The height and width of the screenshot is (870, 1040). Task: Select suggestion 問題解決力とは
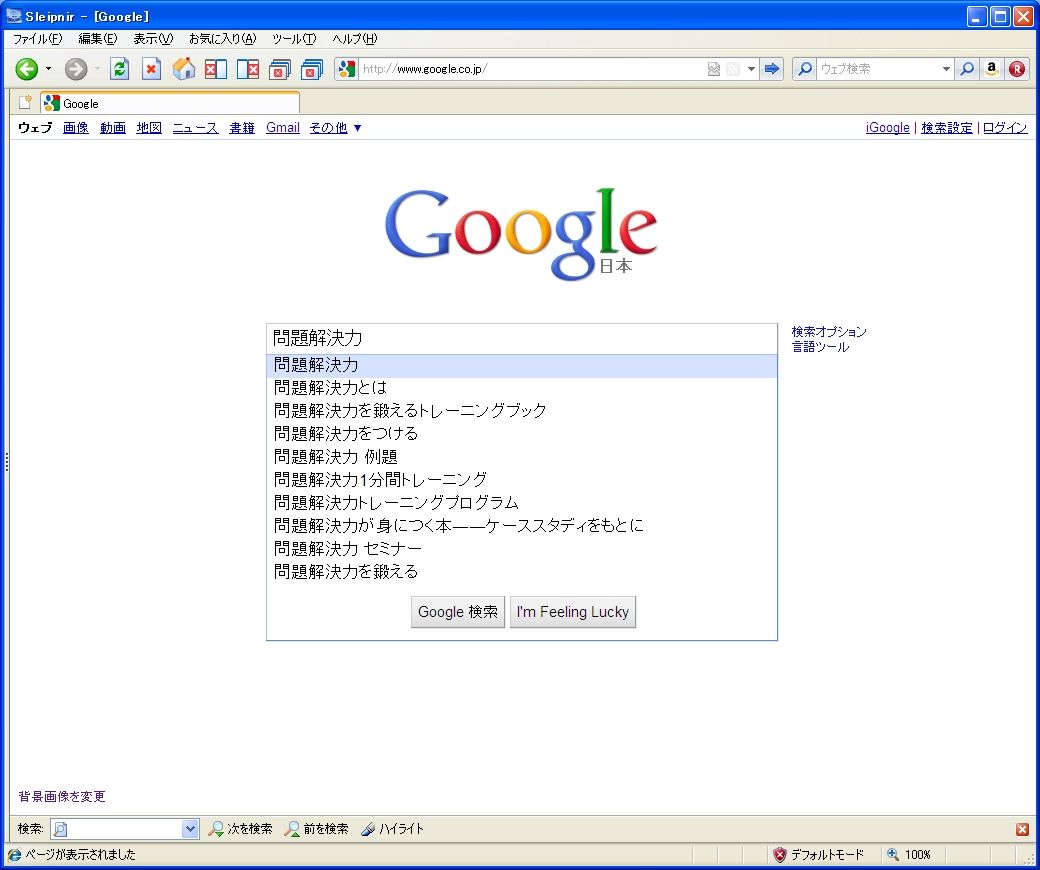[521, 387]
